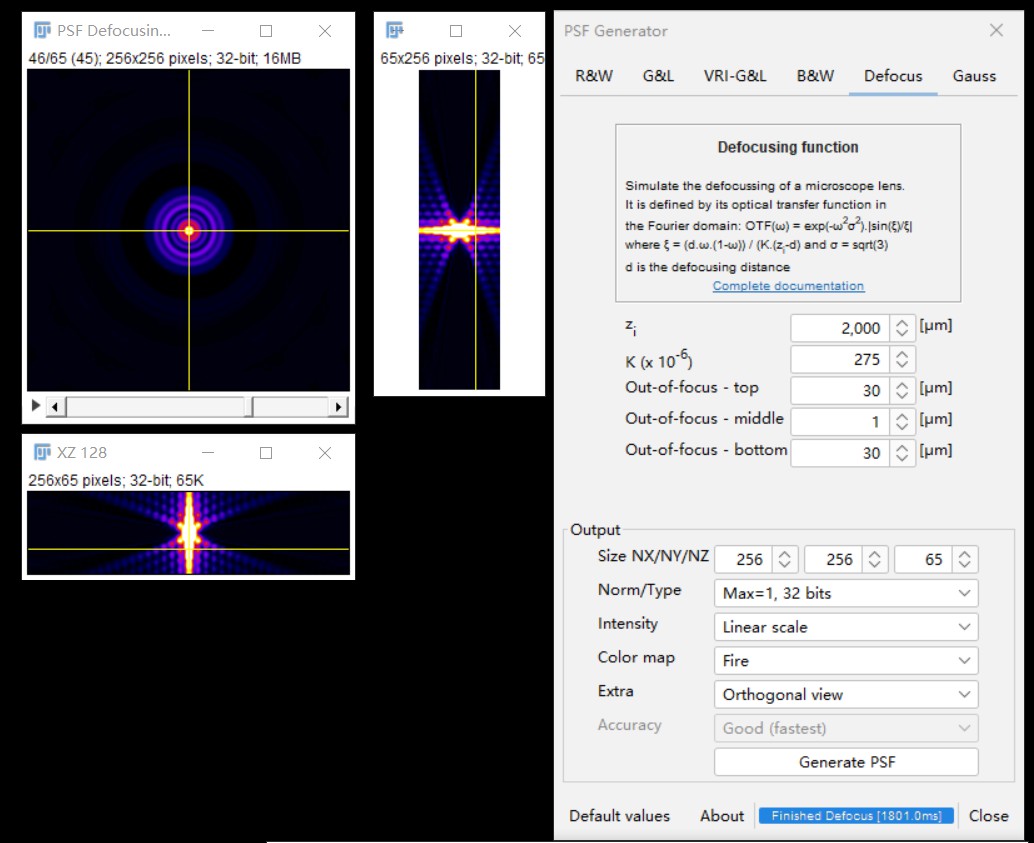Select the B&W tab
Viewport: 1034px width, 843px height.
pyautogui.click(x=814, y=75)
